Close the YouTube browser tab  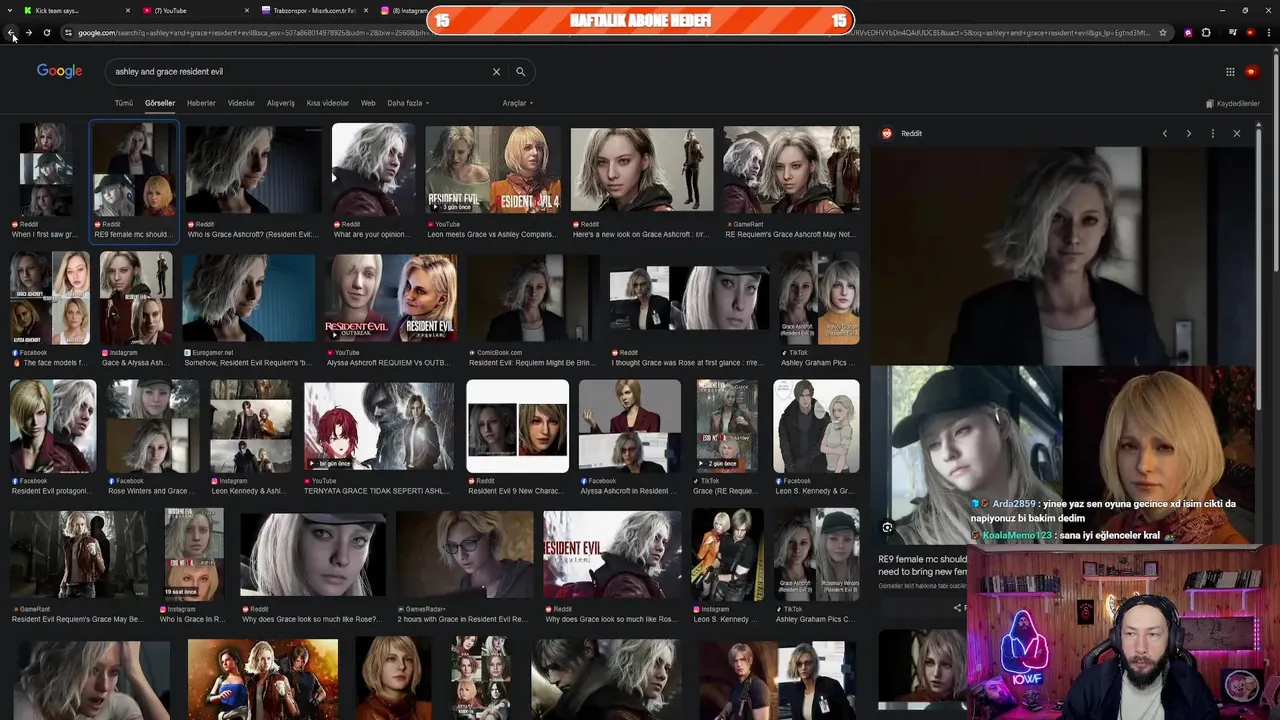[247, 10]
